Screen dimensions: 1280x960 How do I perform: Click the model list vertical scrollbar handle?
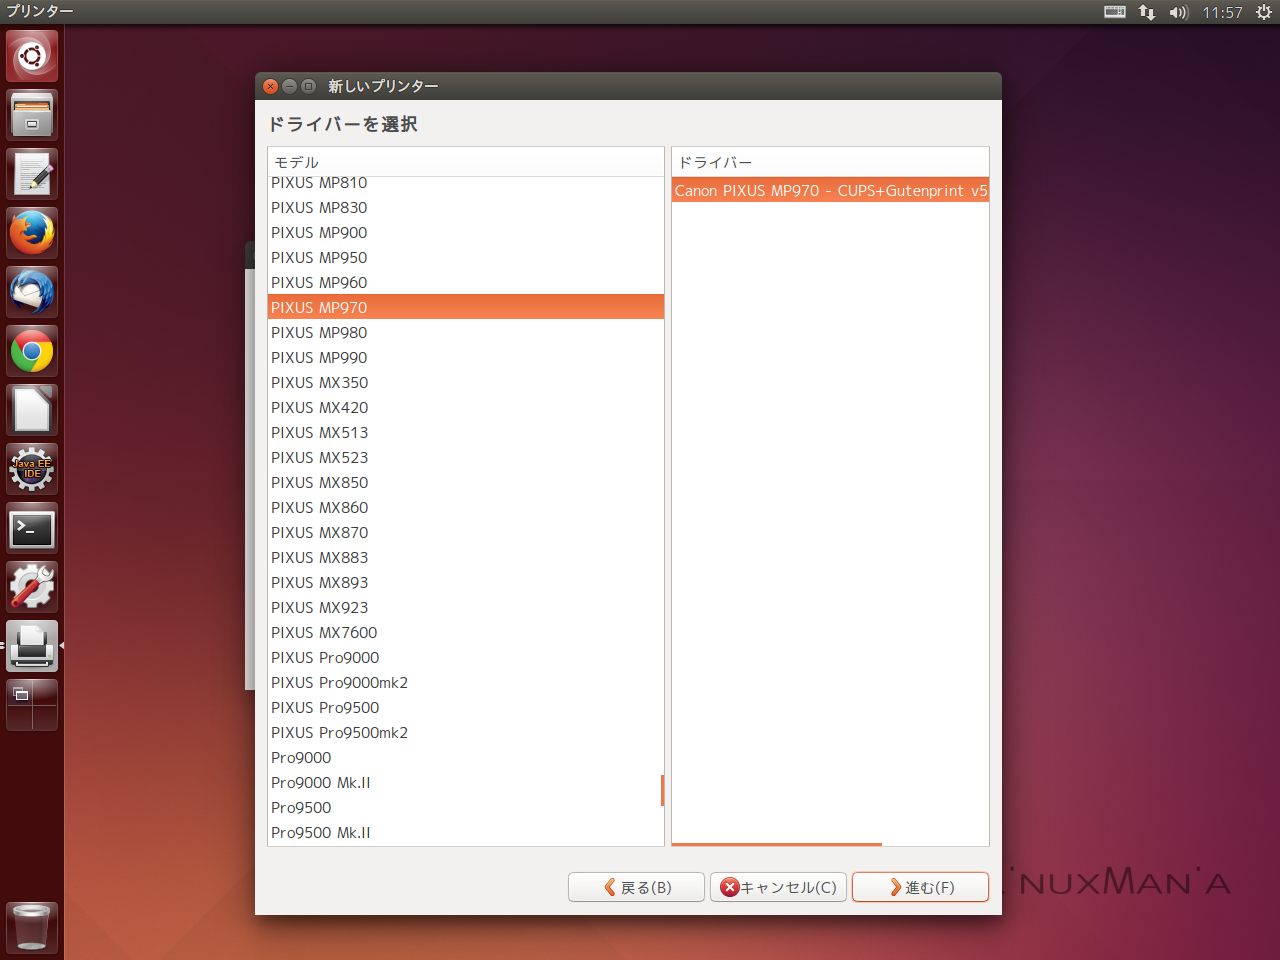[662, 790]
